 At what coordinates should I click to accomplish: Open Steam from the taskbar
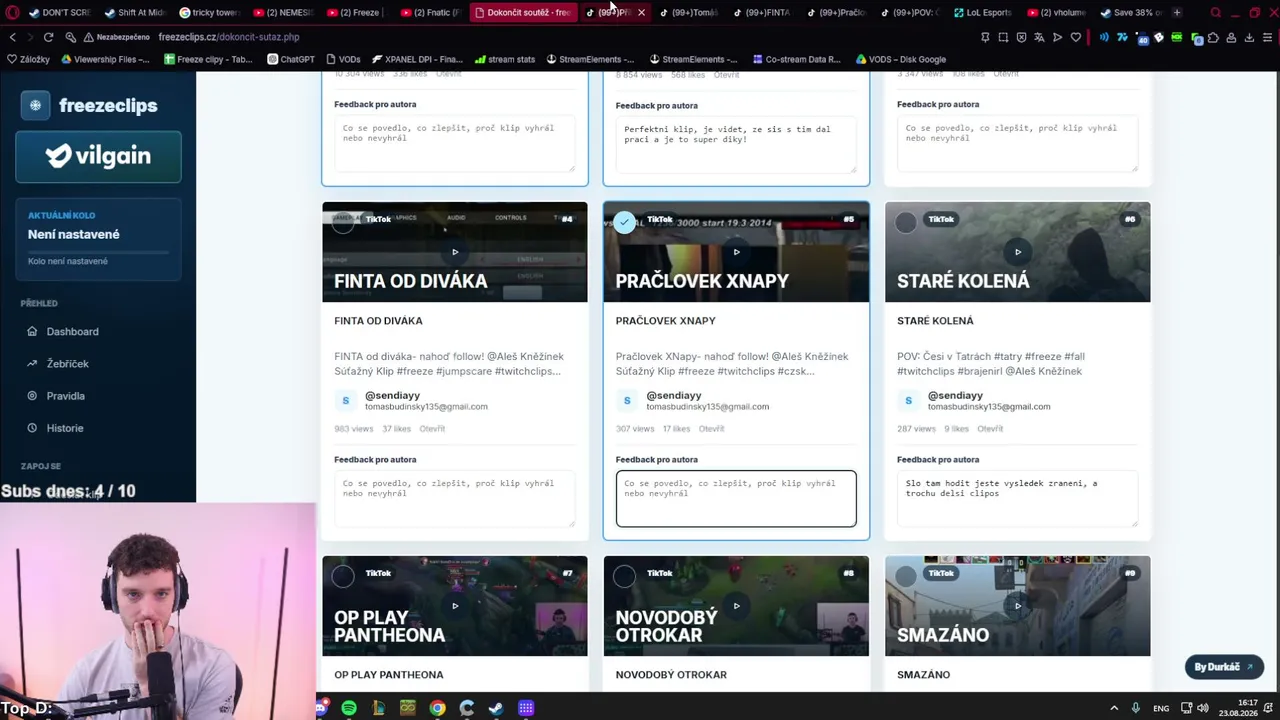[496, 708]
